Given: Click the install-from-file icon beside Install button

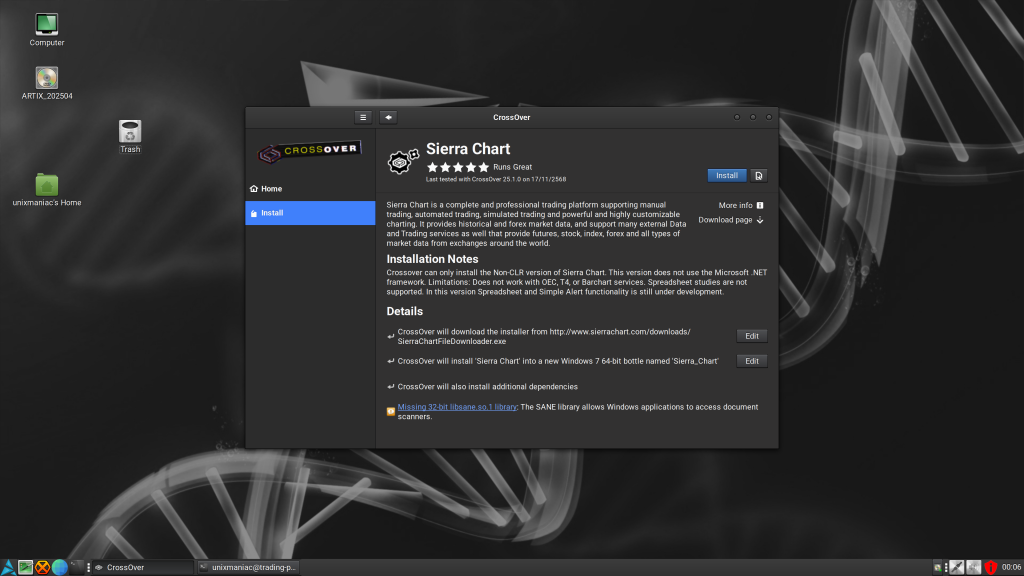Looking at the screenshot, I should tap(758, 175).
